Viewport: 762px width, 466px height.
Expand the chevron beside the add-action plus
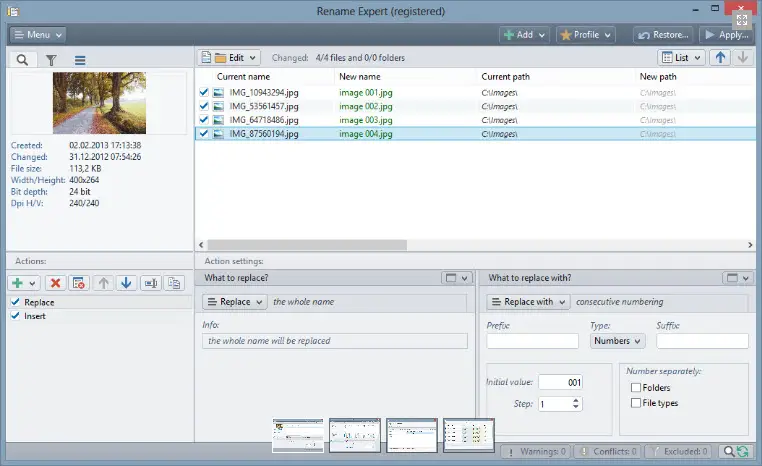coord(32,283)
